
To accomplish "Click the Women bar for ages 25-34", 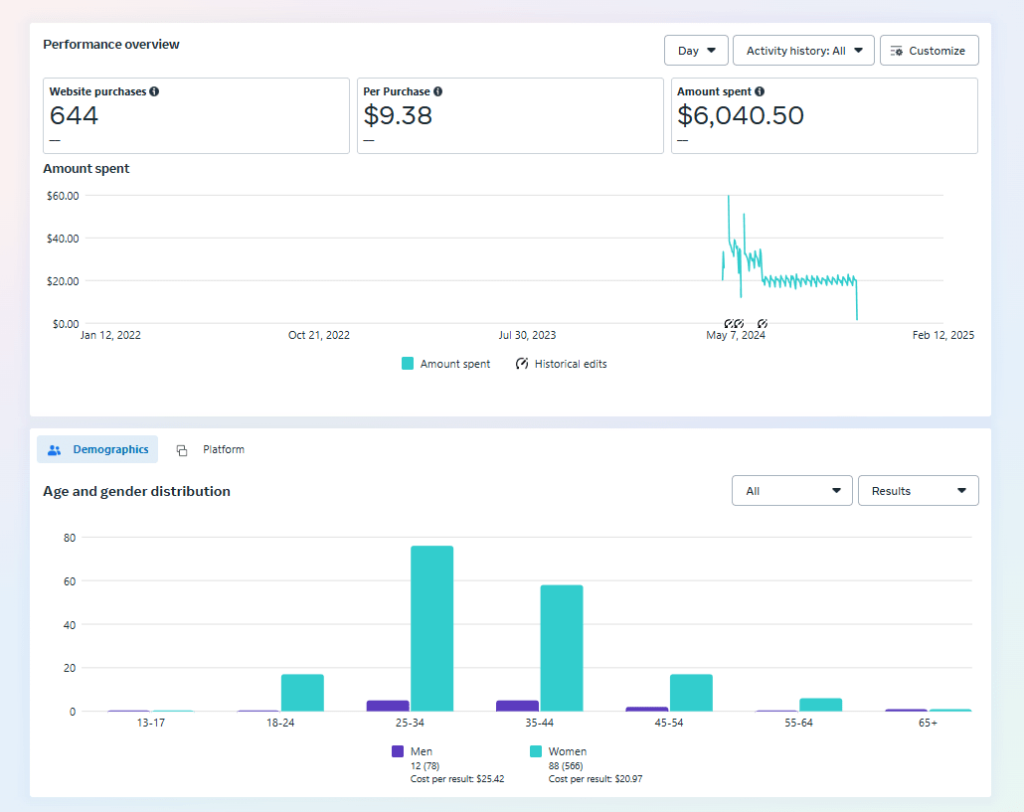I will coord(432,628).
